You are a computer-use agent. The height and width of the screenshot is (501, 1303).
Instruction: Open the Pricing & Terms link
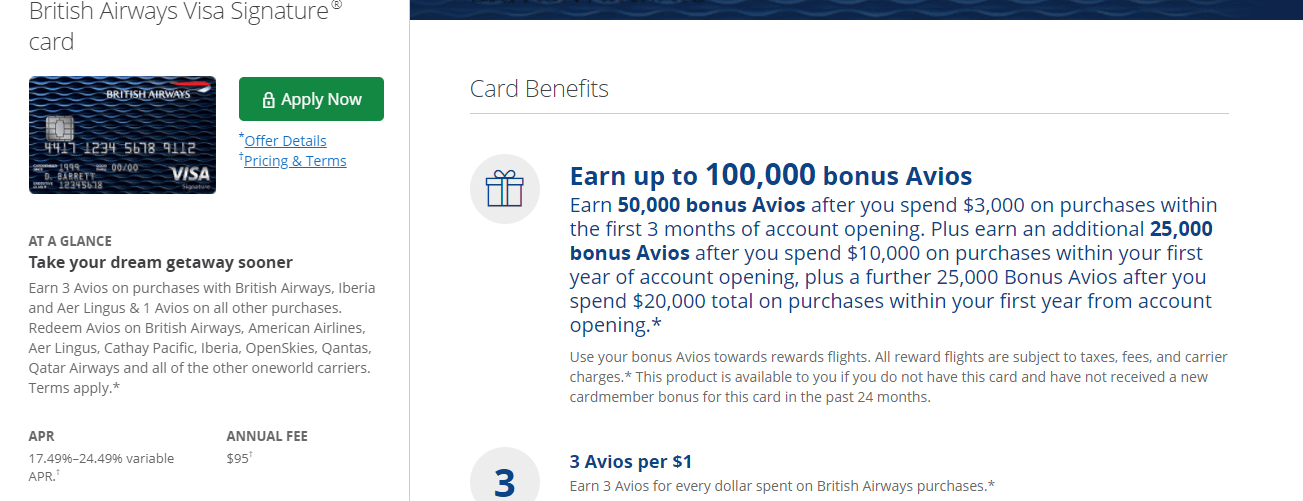pos(295,160)
